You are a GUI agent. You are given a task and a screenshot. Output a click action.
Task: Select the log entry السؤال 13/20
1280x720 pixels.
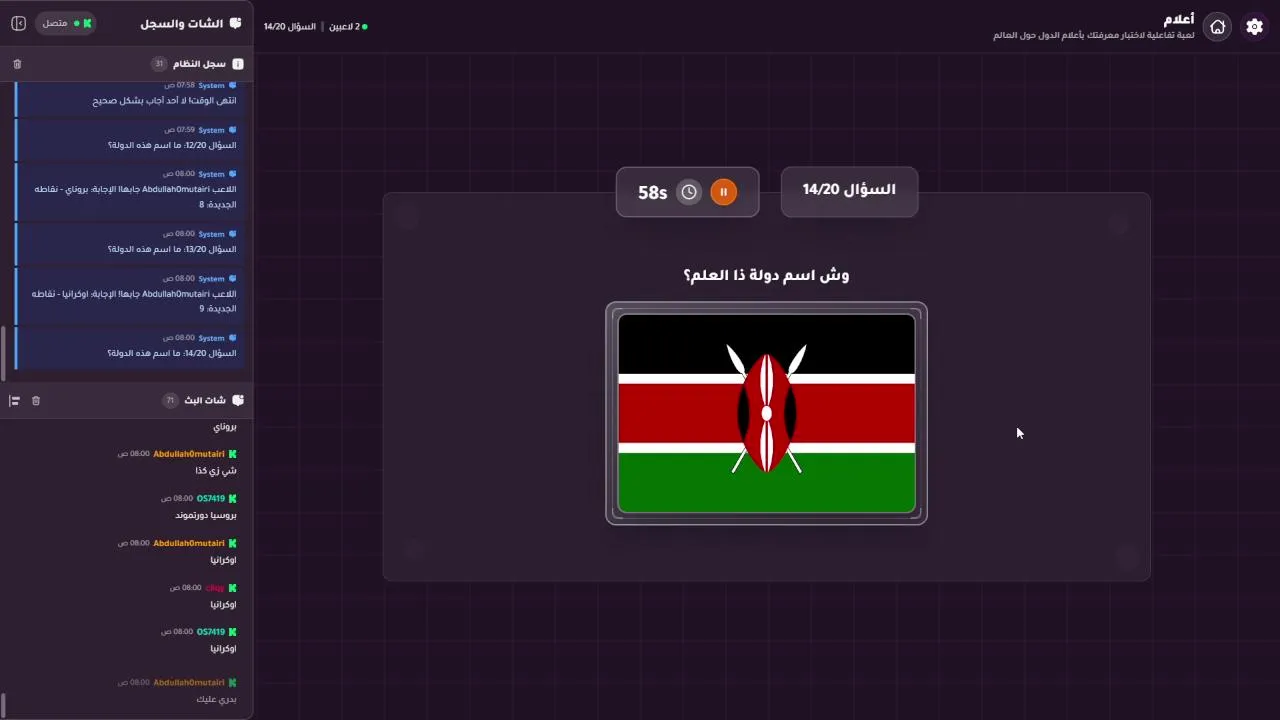click(127, 242)
